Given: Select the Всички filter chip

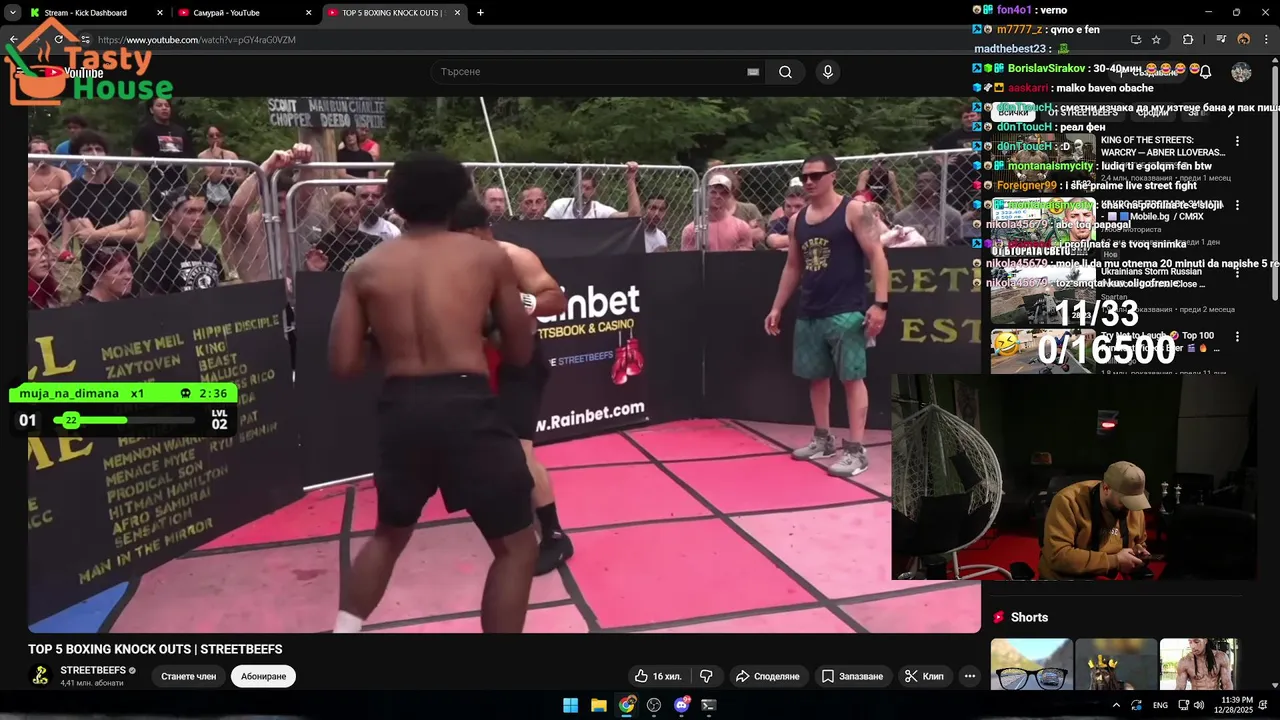Looking at the screenshot, I should pyautogui.click(x=1012, y=113).
